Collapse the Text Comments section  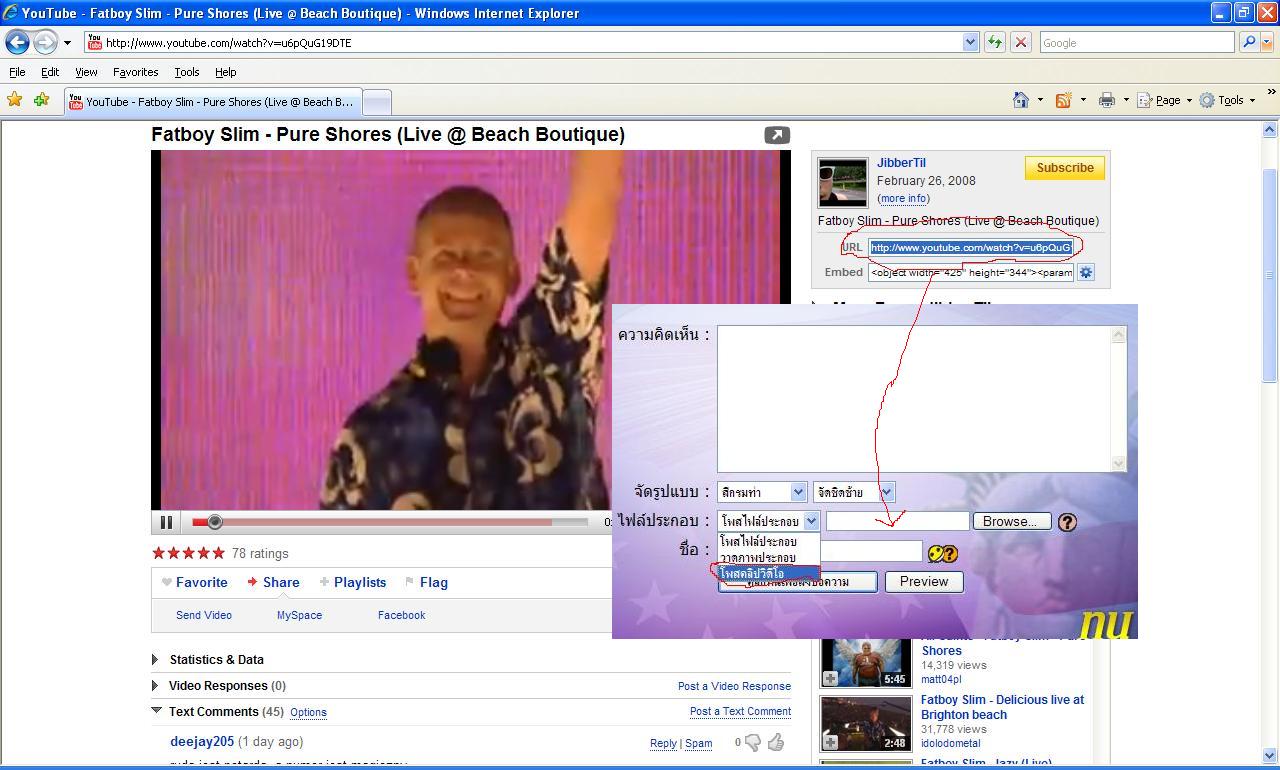coord(156,711)
